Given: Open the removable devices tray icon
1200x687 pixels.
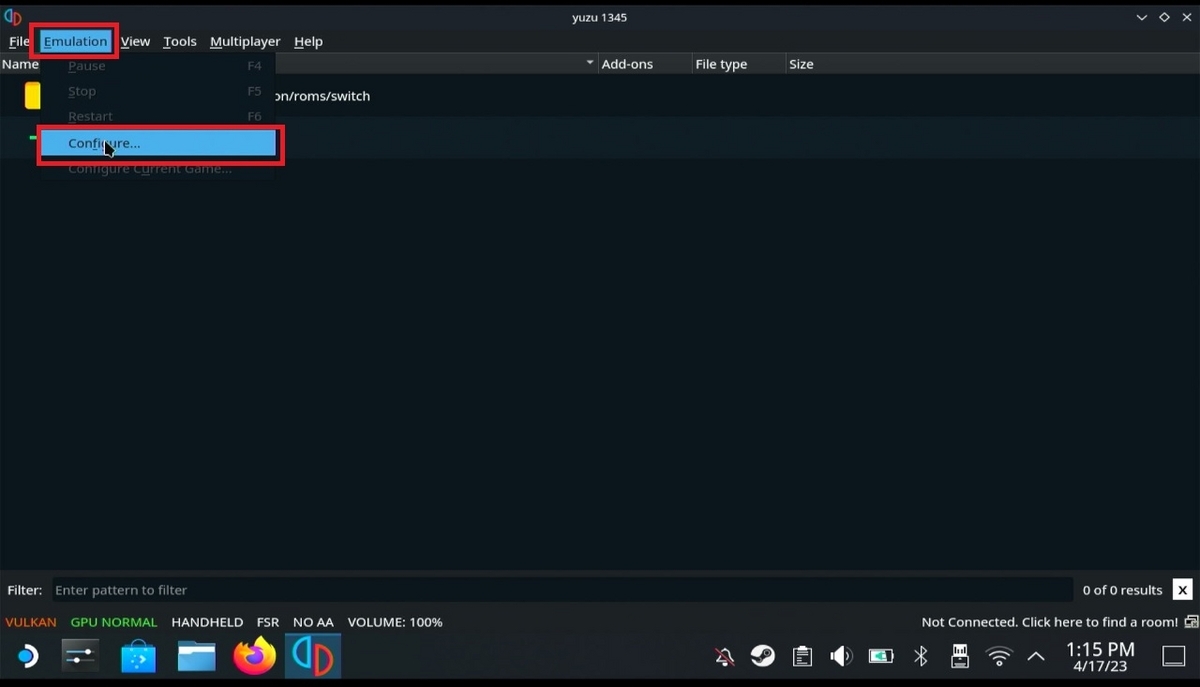Looking at the screenshot, I should [x=959, y=657].
